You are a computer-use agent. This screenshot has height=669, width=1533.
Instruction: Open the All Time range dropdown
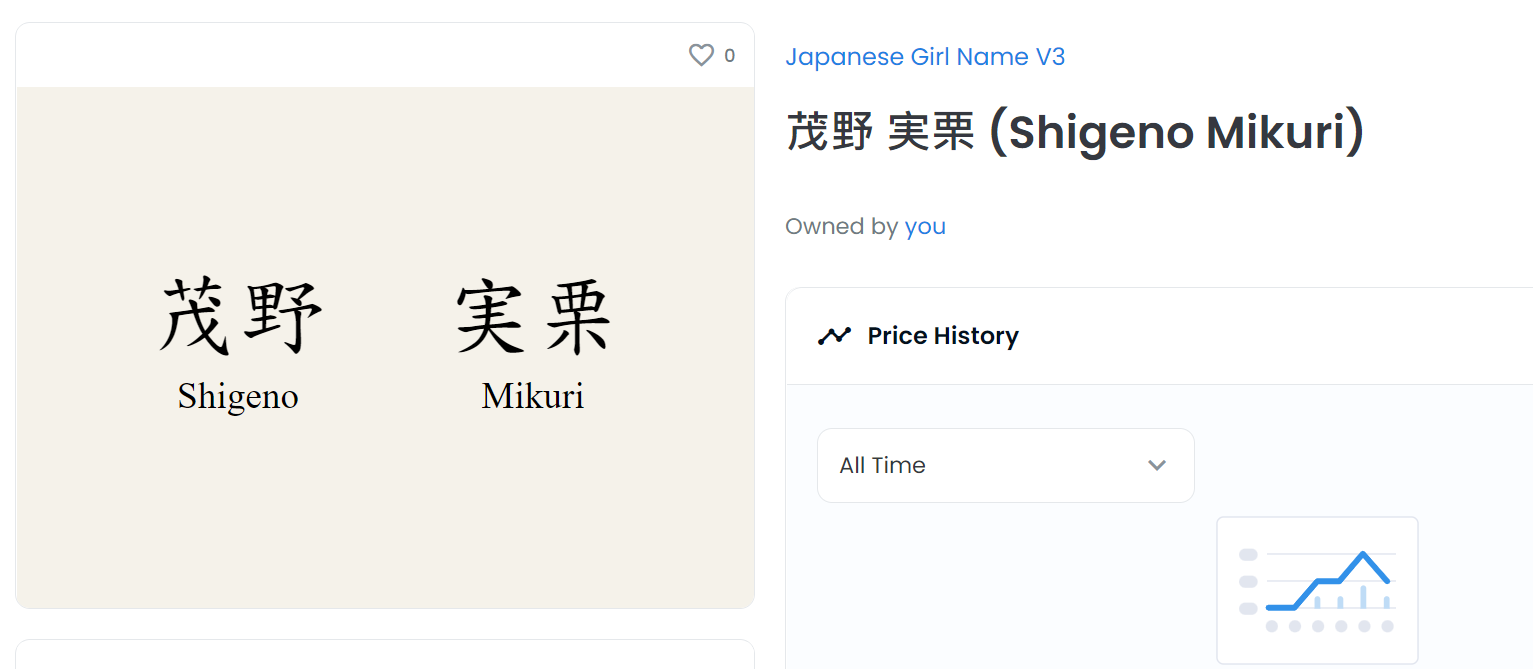1005,465
